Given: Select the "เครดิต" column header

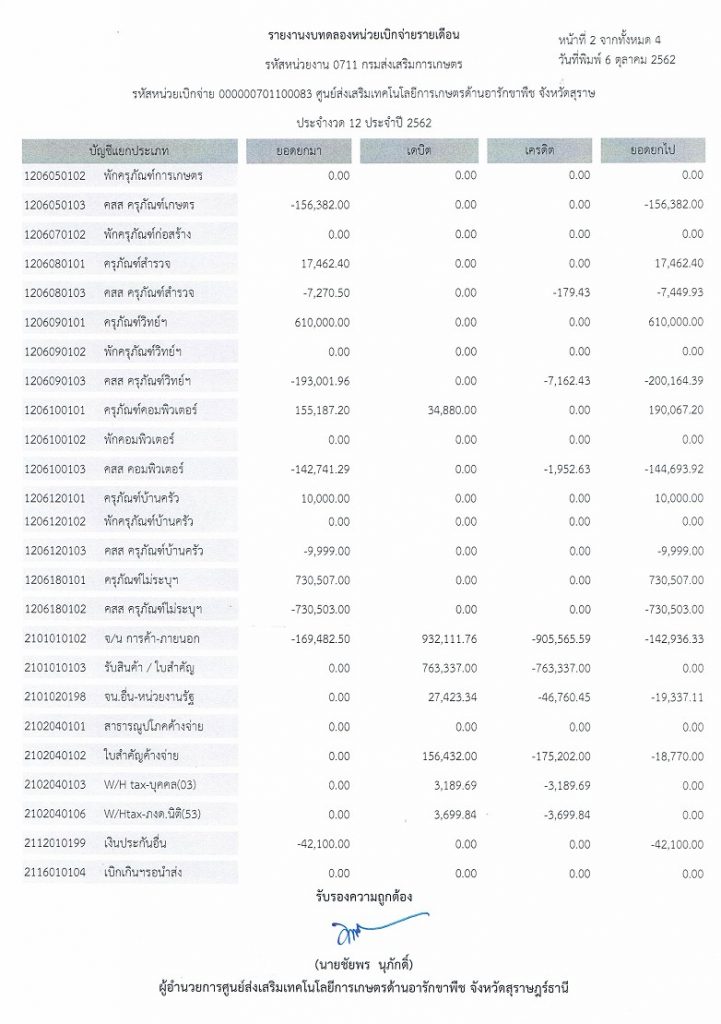Looking at the screenshot, I should [537, 149].
